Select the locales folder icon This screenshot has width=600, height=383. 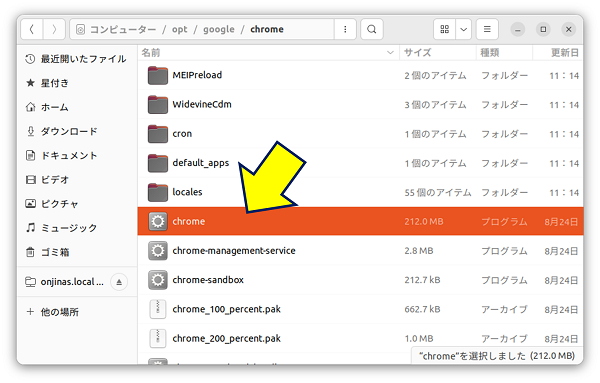coord(158,192)
